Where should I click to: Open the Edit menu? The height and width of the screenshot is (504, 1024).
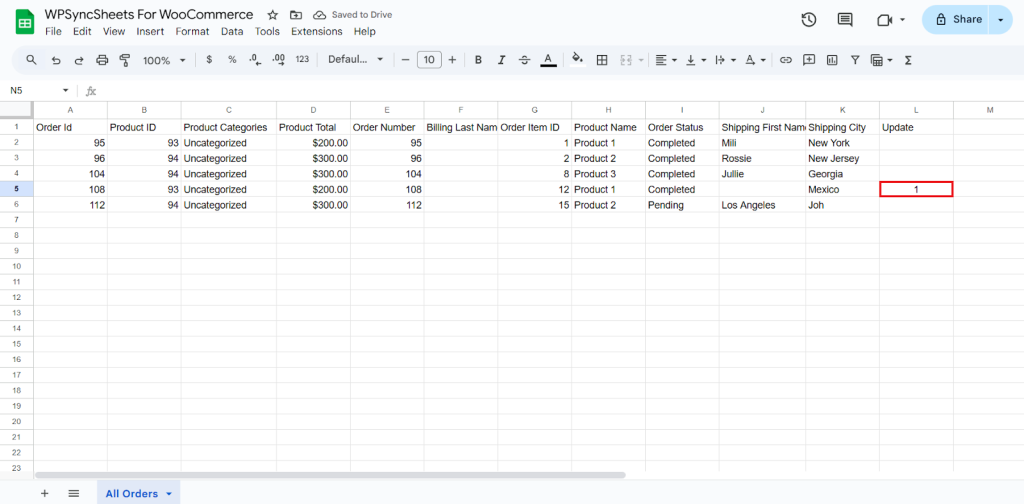coord(82,31)
